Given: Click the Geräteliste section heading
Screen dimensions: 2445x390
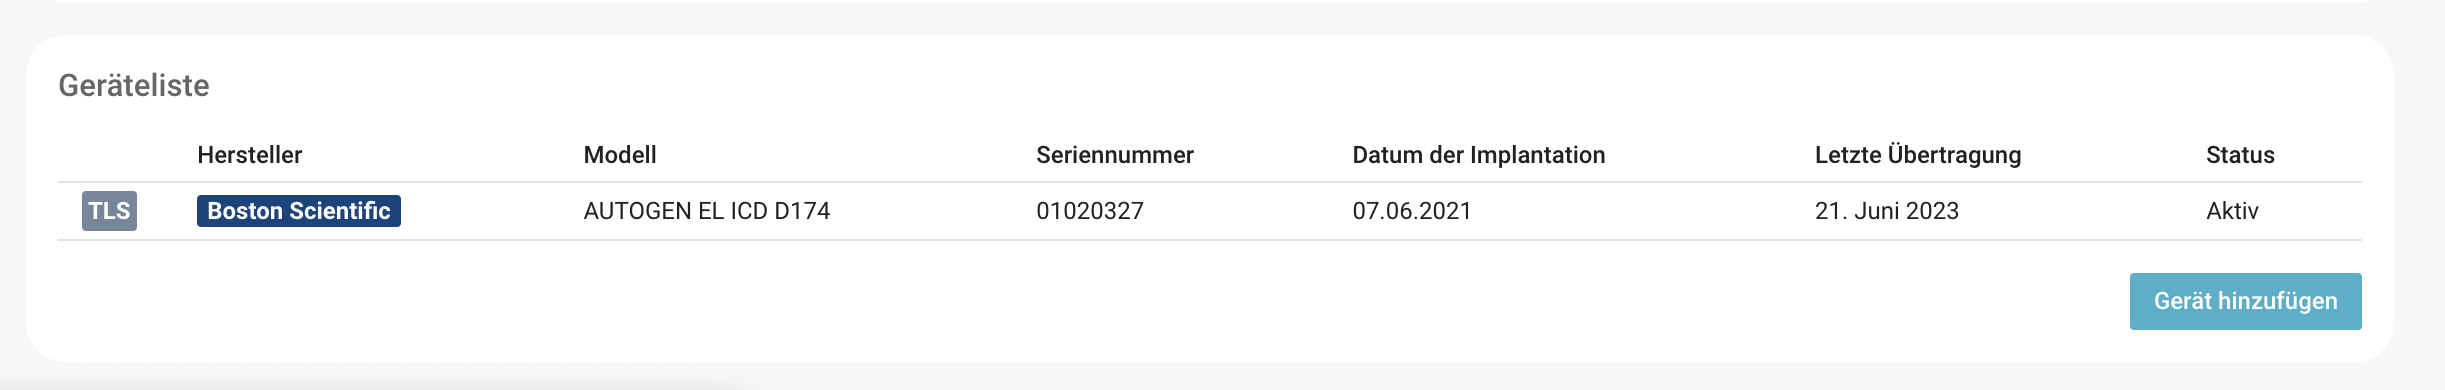Looking at the screenshot, I should click(x=134, y=86).
